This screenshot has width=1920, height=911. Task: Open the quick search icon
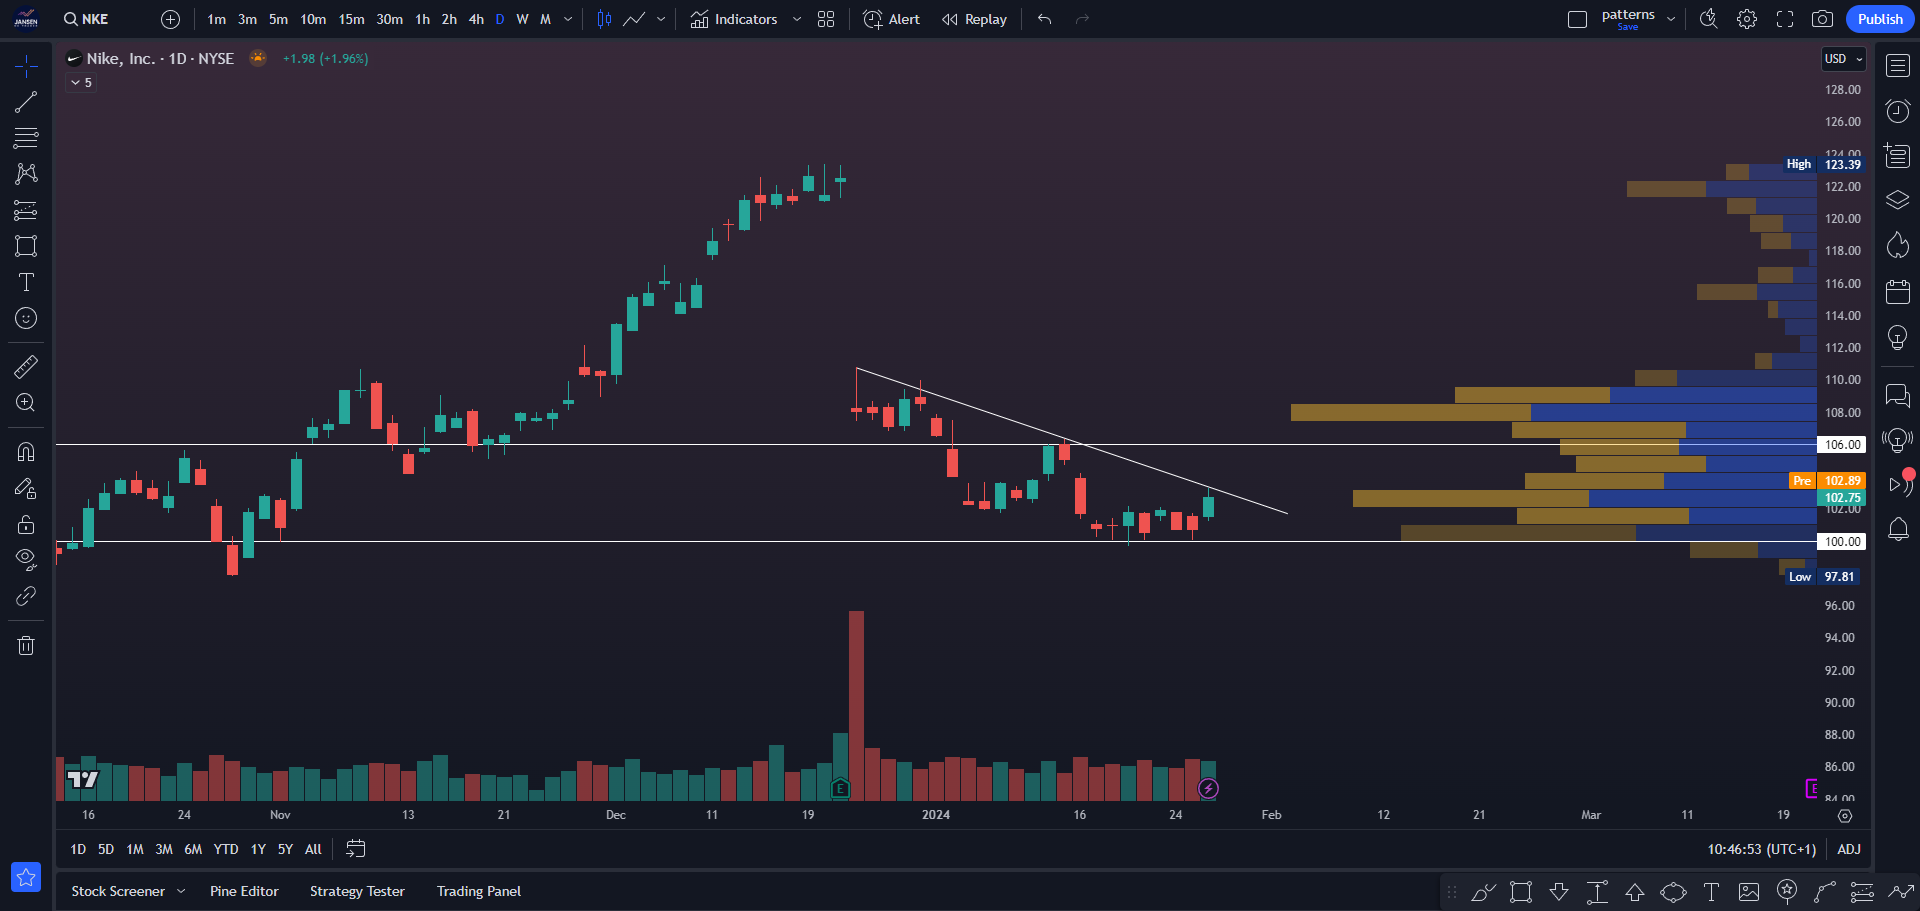[x=1709, y=19]
